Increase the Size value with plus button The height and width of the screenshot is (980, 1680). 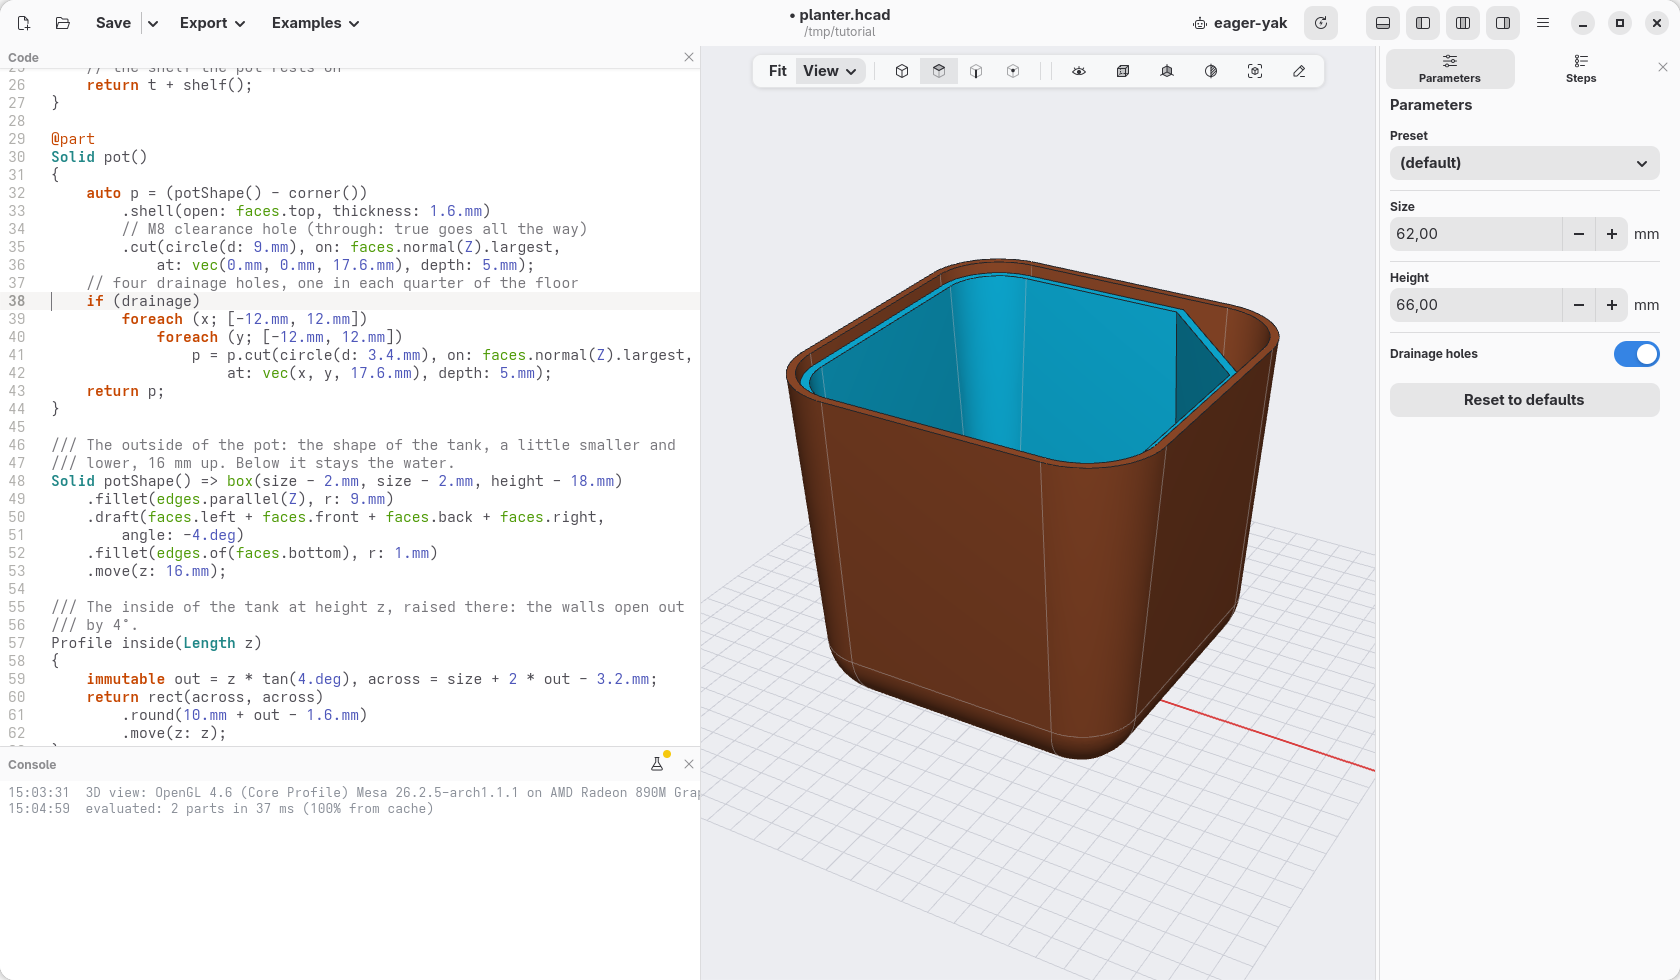click(1612, 234)
